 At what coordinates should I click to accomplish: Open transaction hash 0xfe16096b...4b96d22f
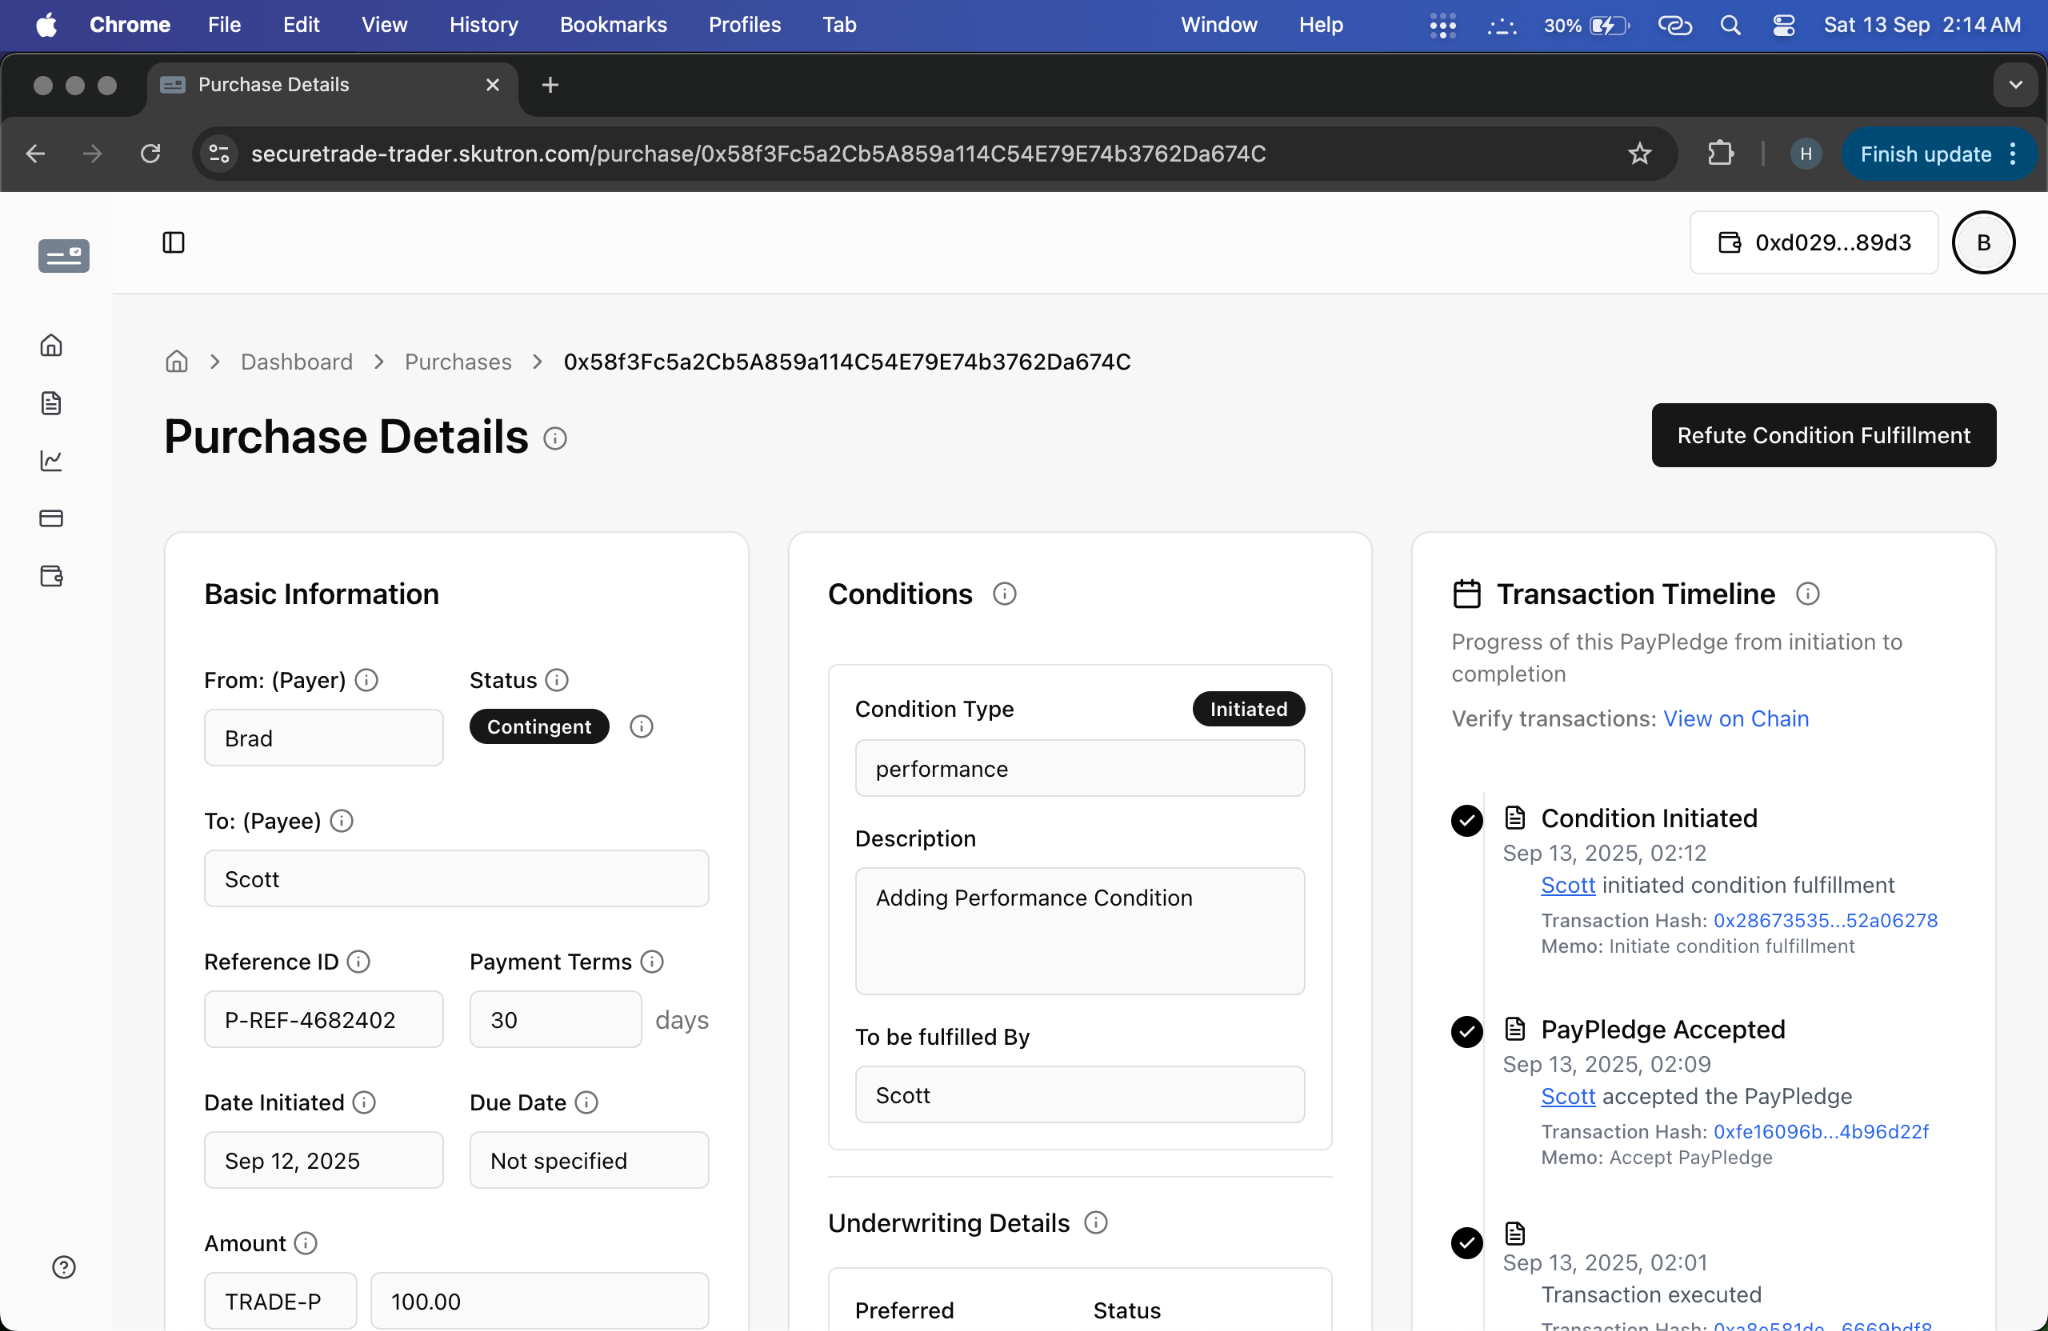tap(1821, 1132)
